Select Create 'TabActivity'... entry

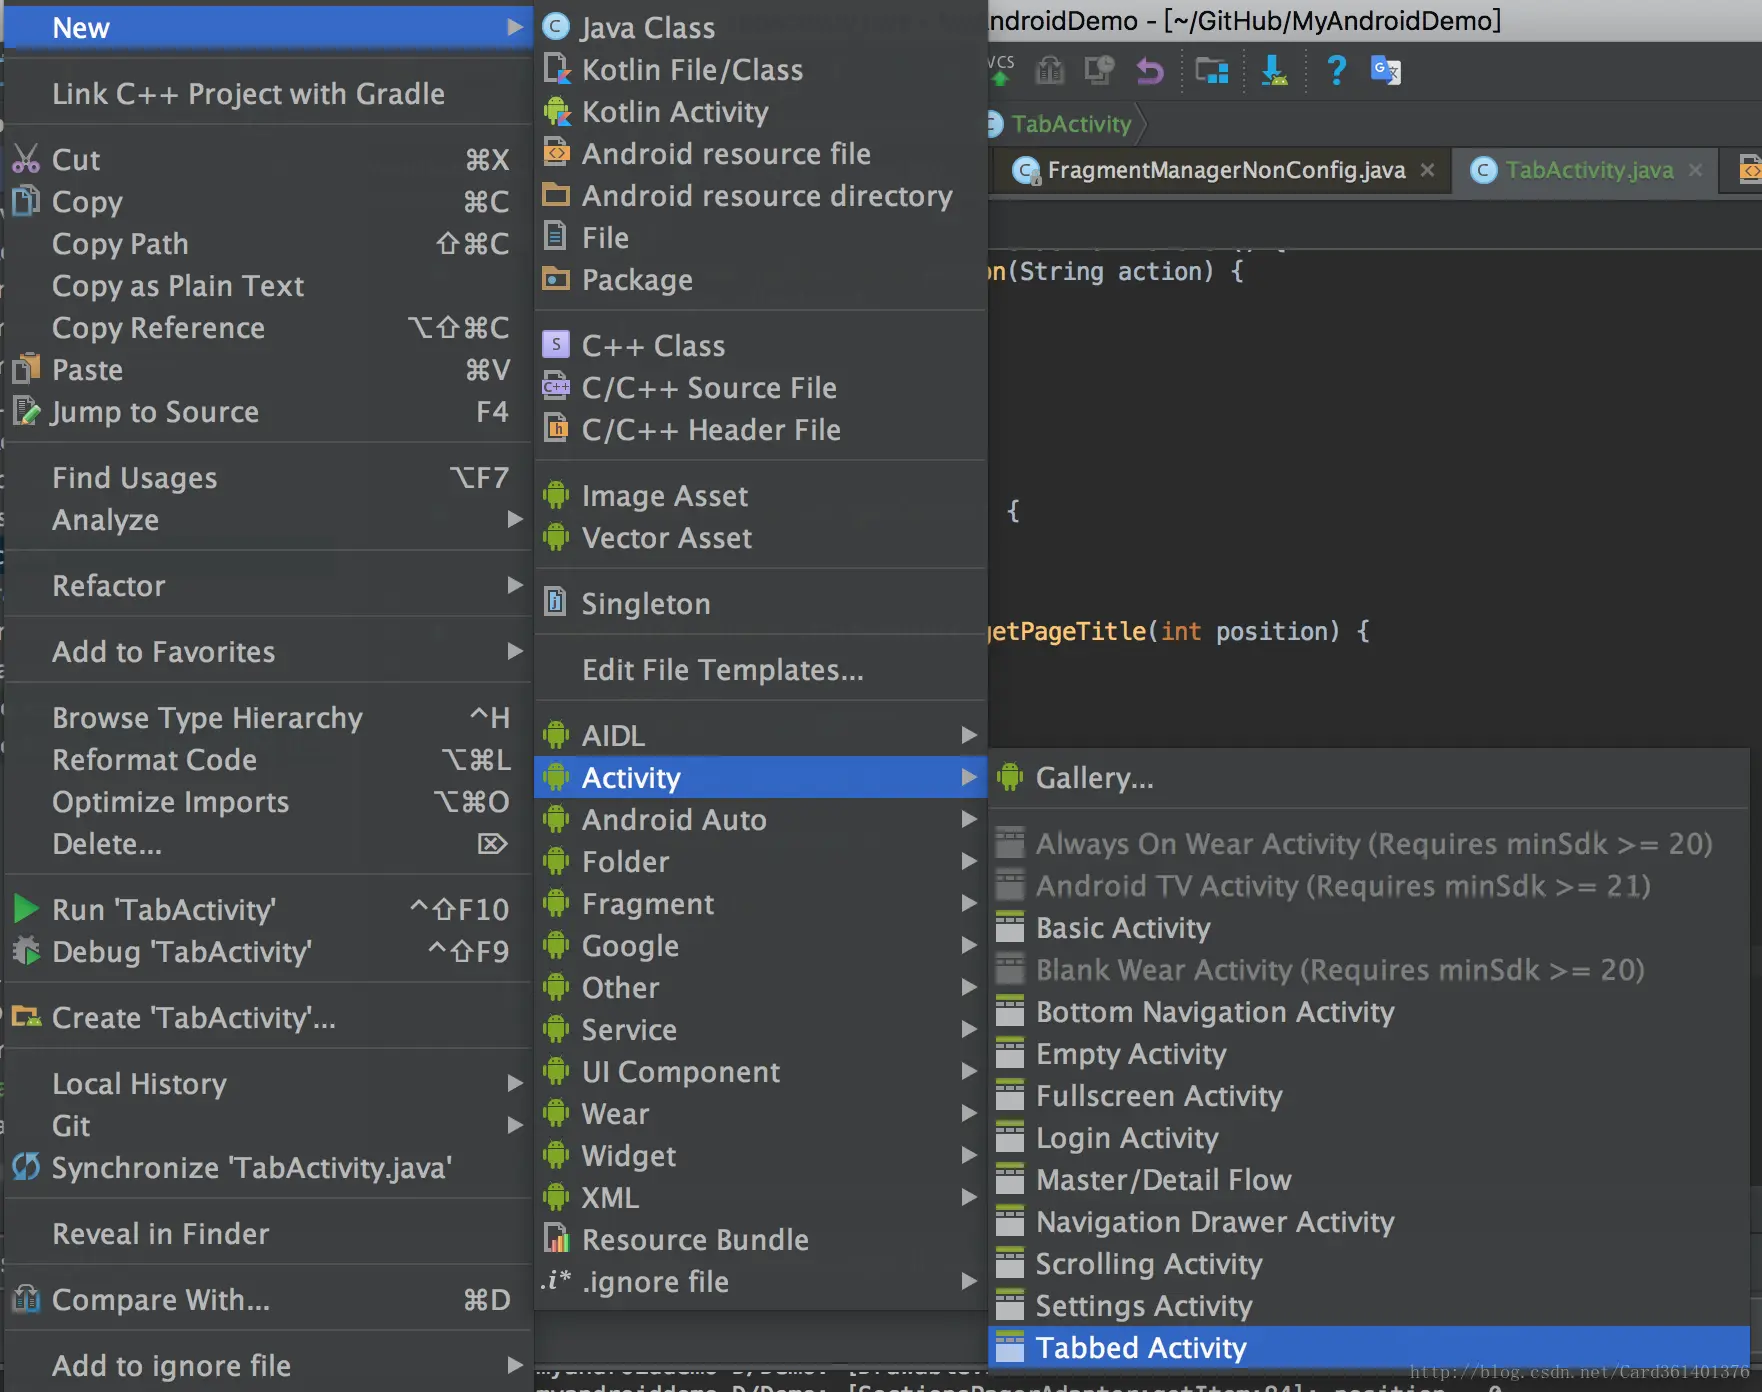pos(268,1017)
